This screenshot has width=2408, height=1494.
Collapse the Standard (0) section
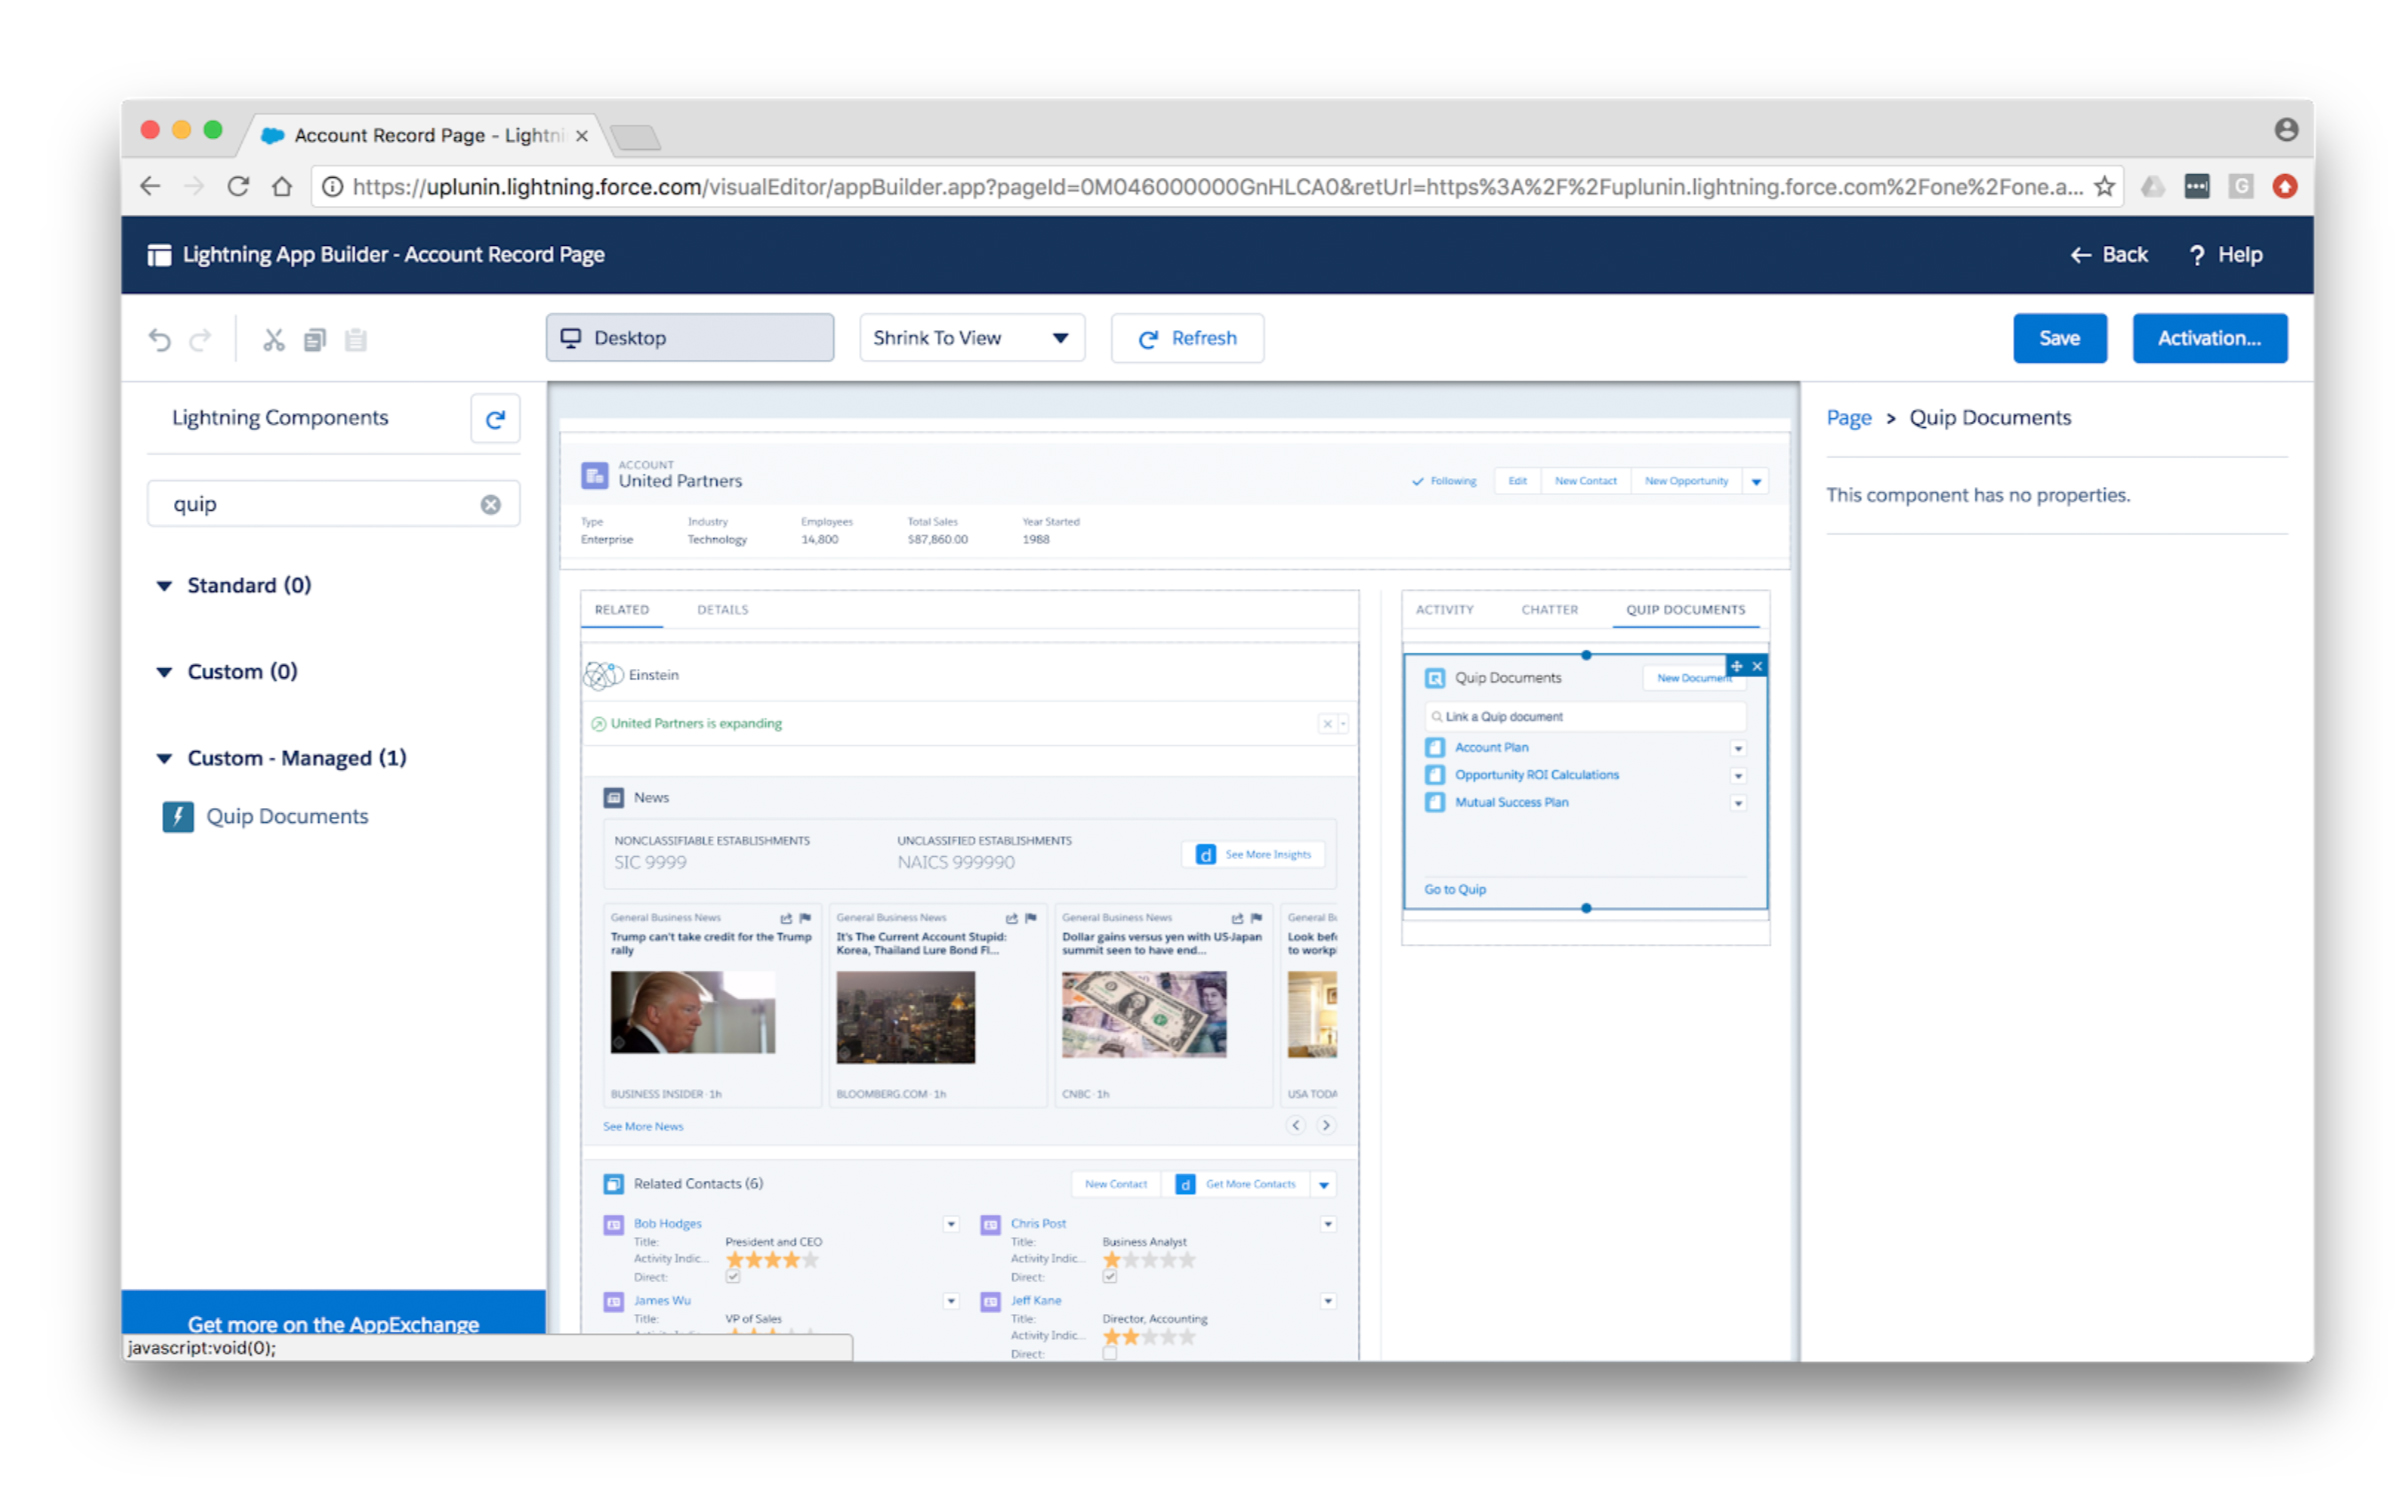(164, 585)
